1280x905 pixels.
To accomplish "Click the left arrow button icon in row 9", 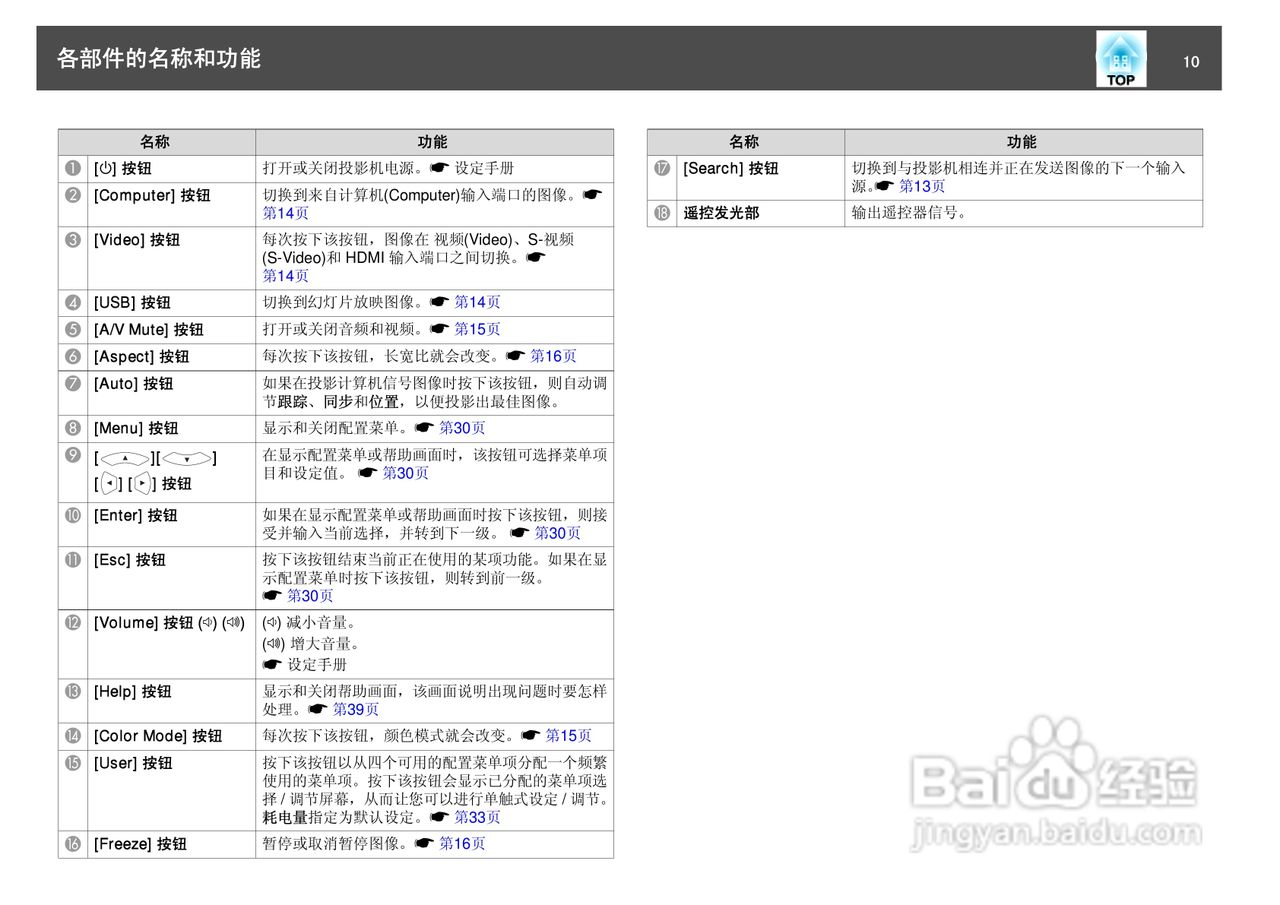I will [x=109, y=484].
